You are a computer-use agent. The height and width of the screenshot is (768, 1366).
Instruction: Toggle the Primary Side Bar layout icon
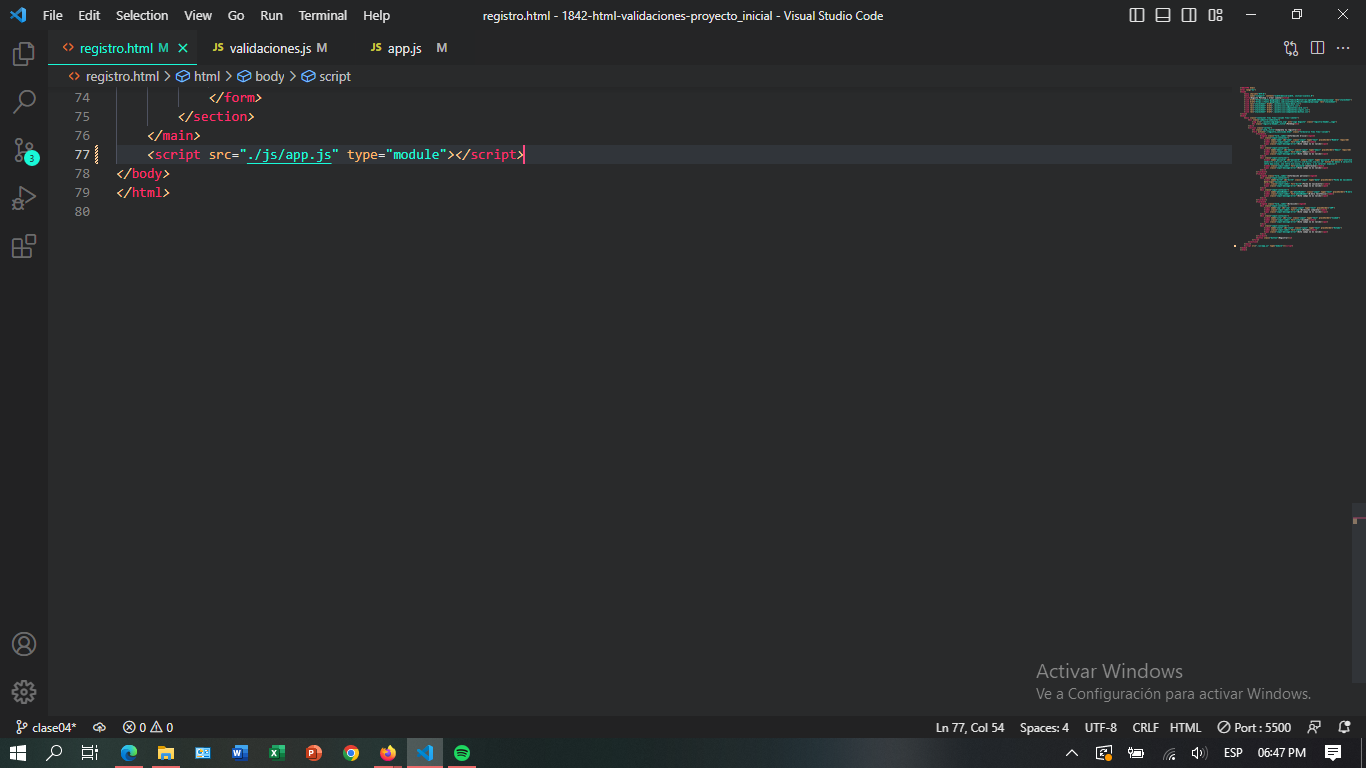[x=1137, y=15]
